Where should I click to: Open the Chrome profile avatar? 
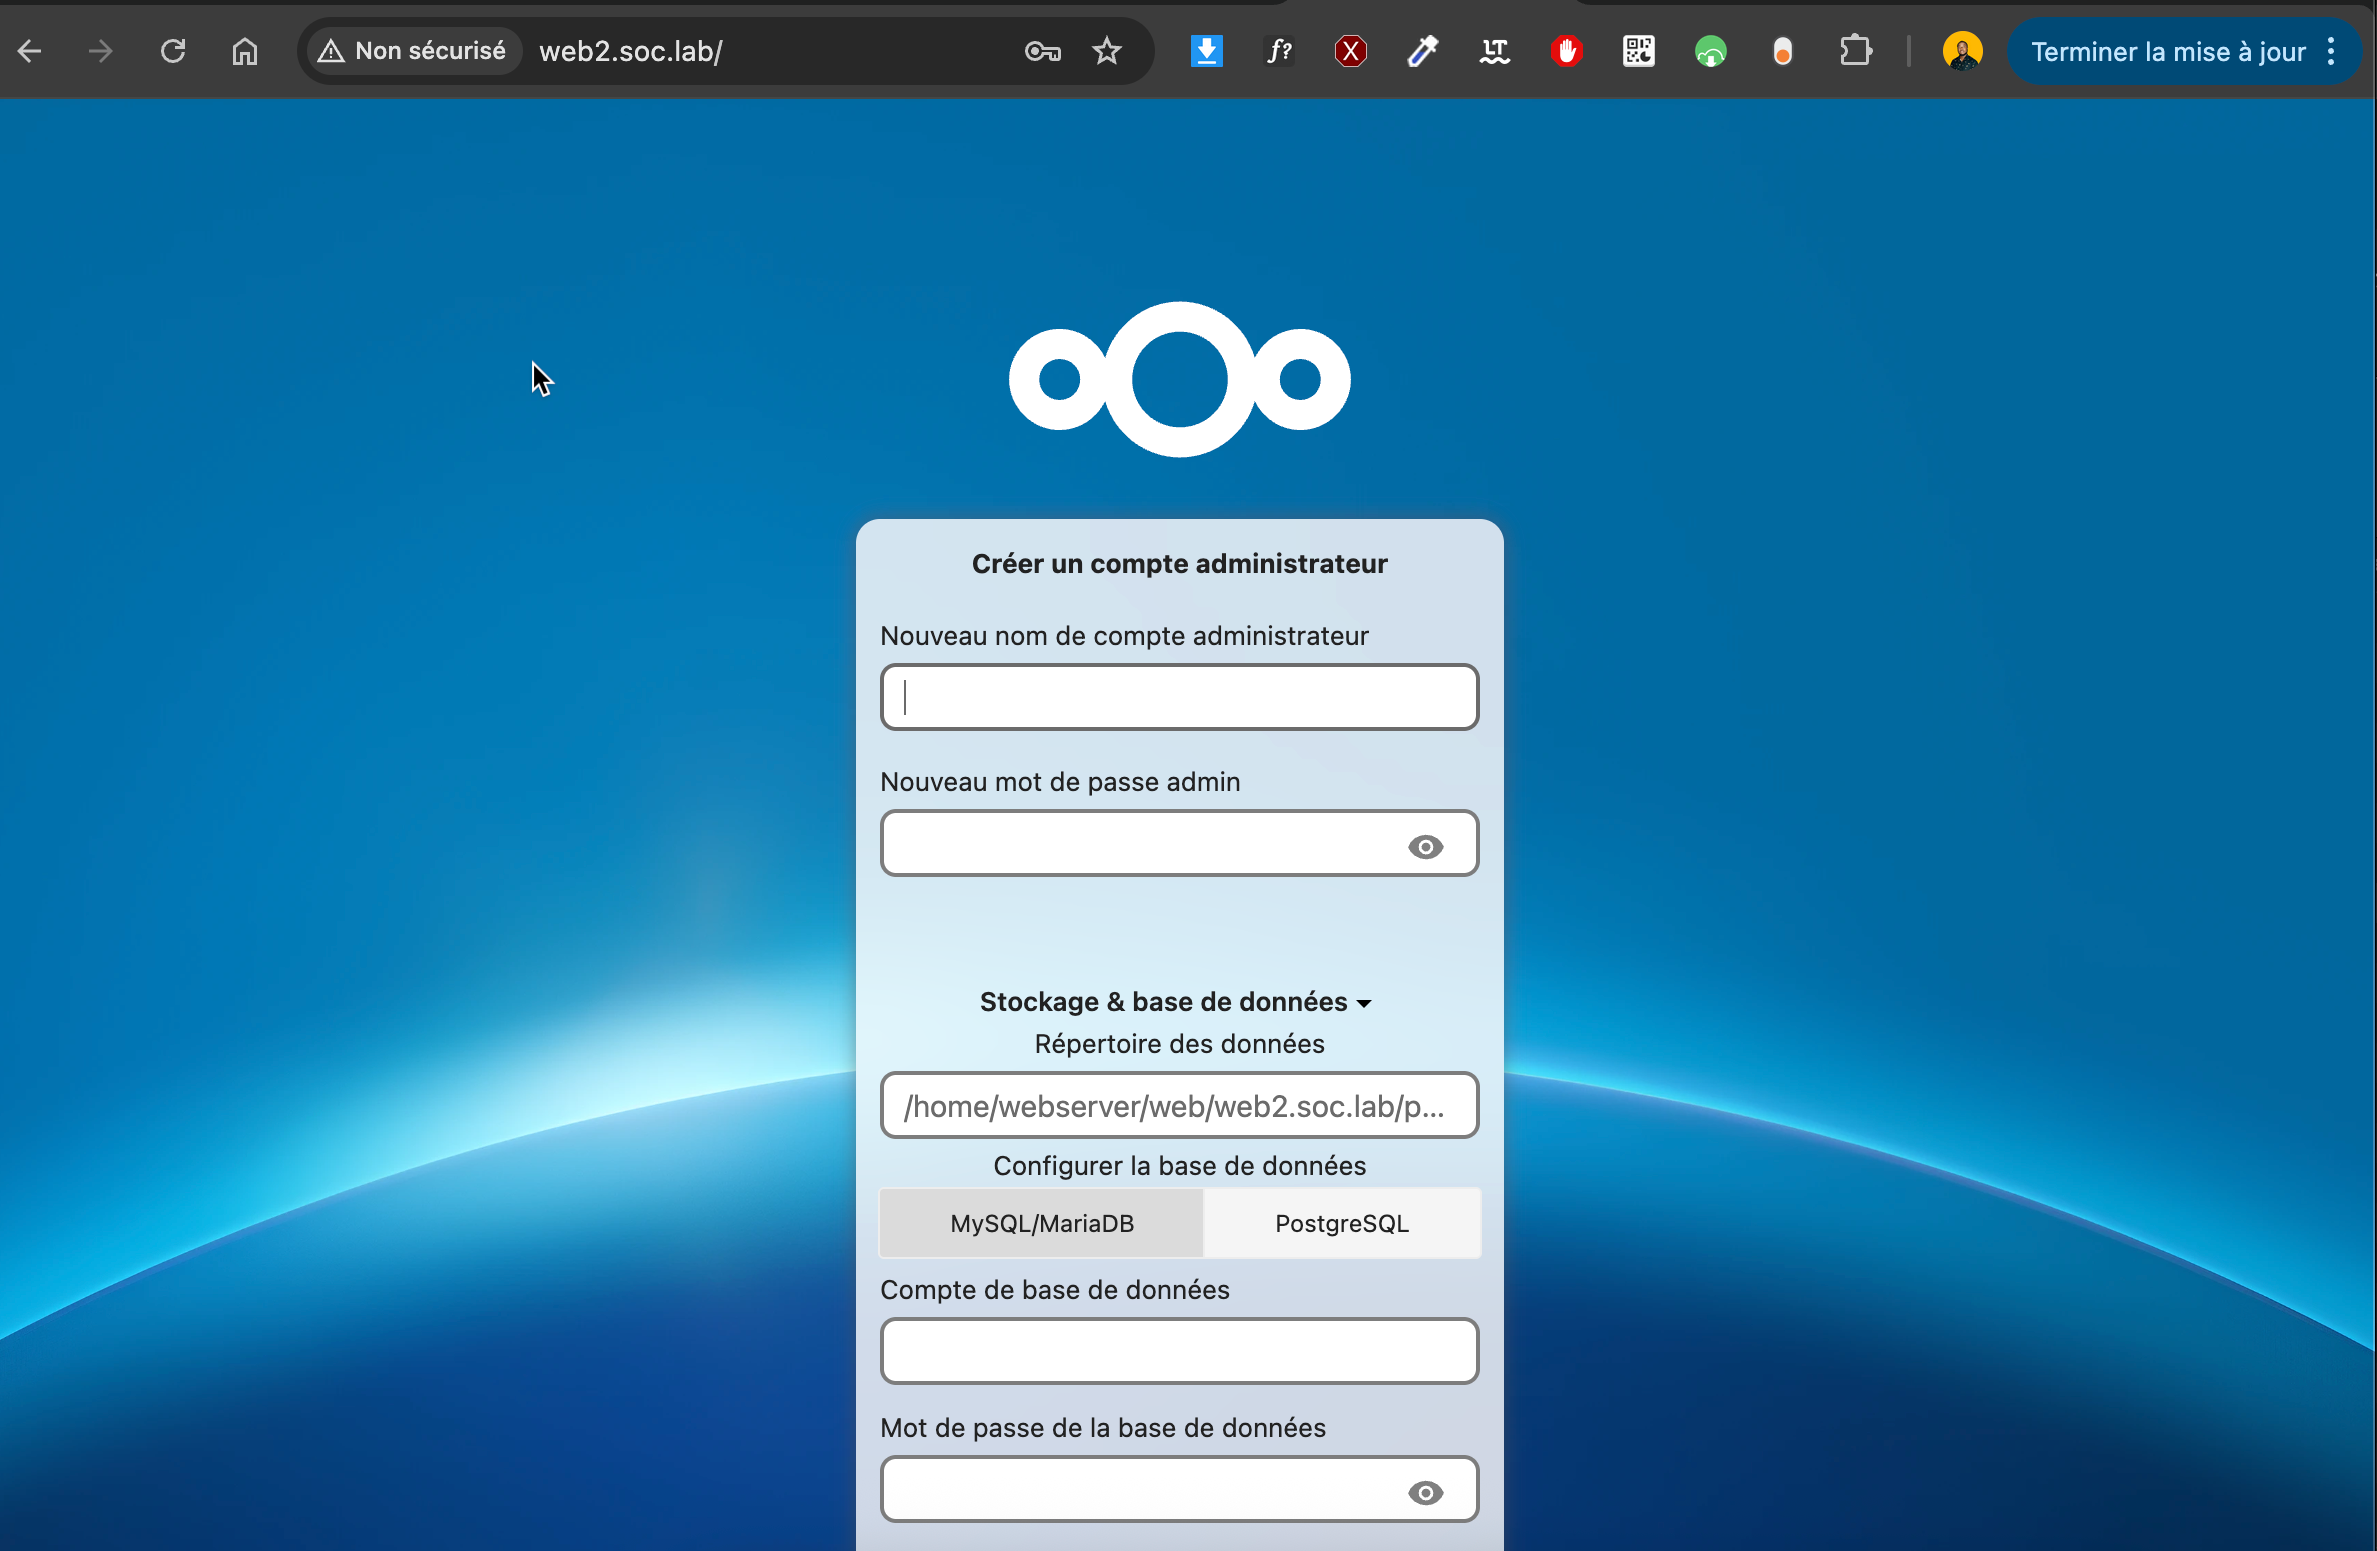point(1962,51)
